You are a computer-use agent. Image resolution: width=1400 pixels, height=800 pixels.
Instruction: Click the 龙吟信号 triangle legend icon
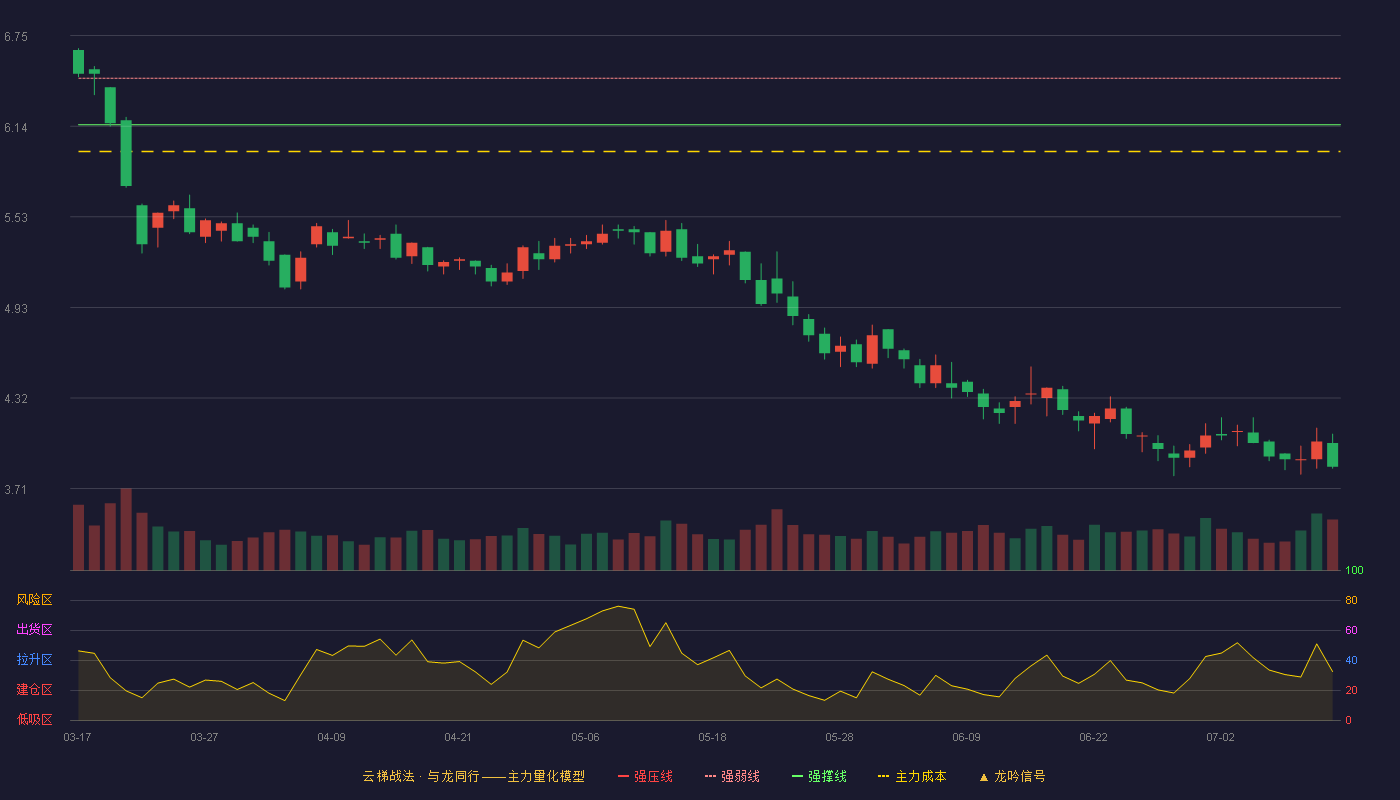[x=984, y=777]
